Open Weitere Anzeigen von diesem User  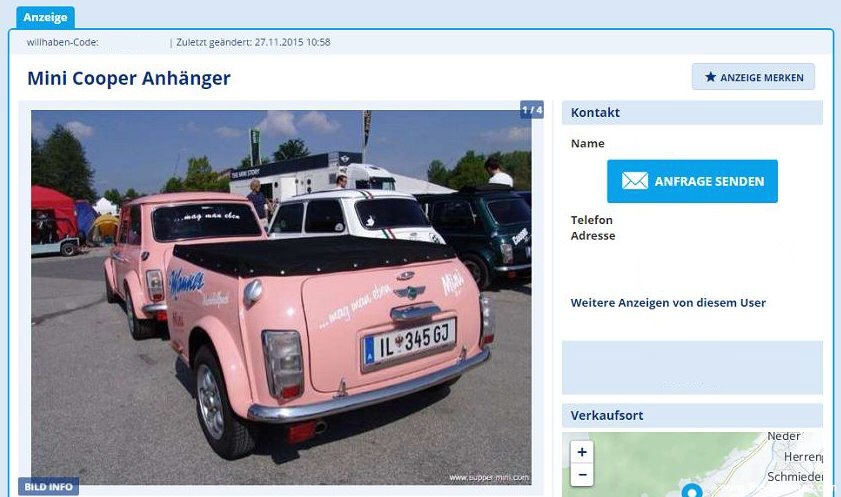(x=668, y=302)
